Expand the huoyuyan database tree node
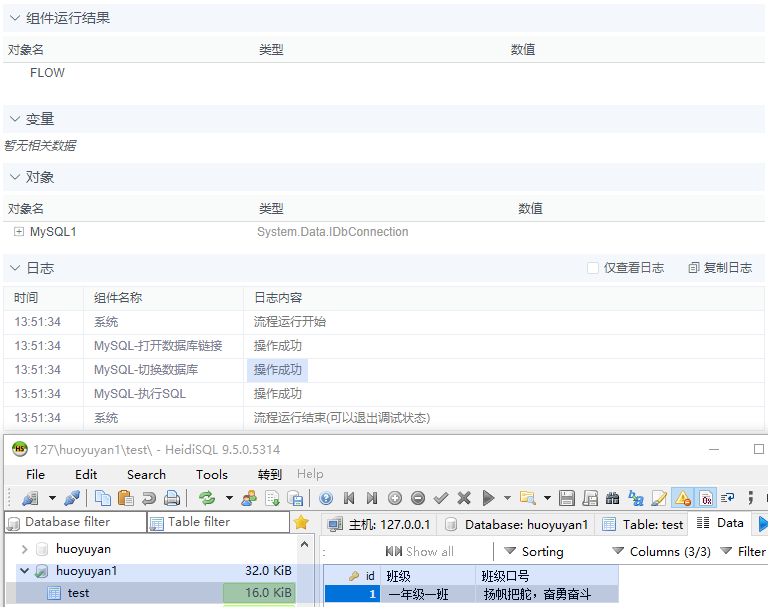Image resolution: width=768 pixels, height=607 pixels. coord(24,549)
